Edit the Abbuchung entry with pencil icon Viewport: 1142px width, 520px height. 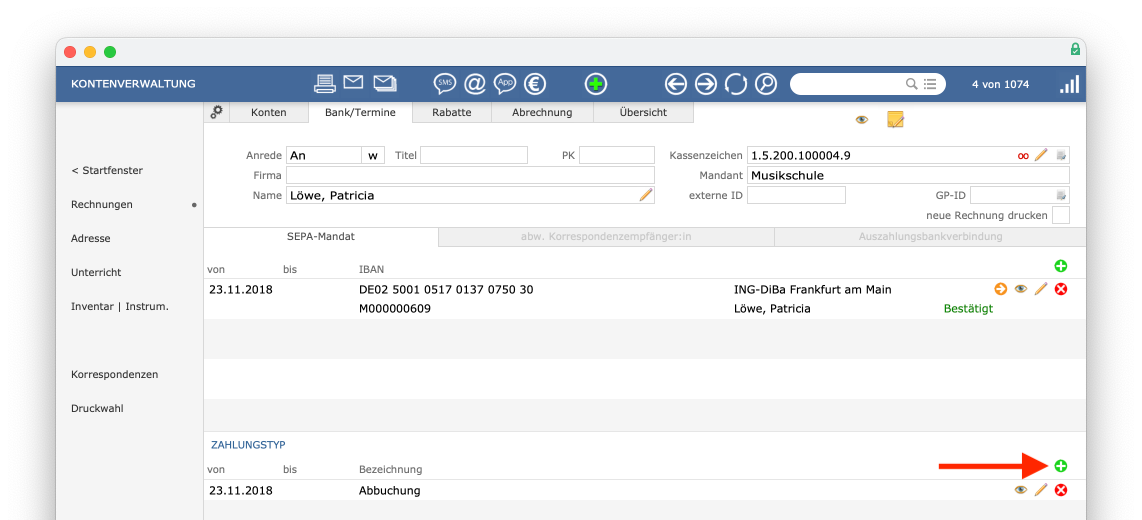(x=1041, y=490)
